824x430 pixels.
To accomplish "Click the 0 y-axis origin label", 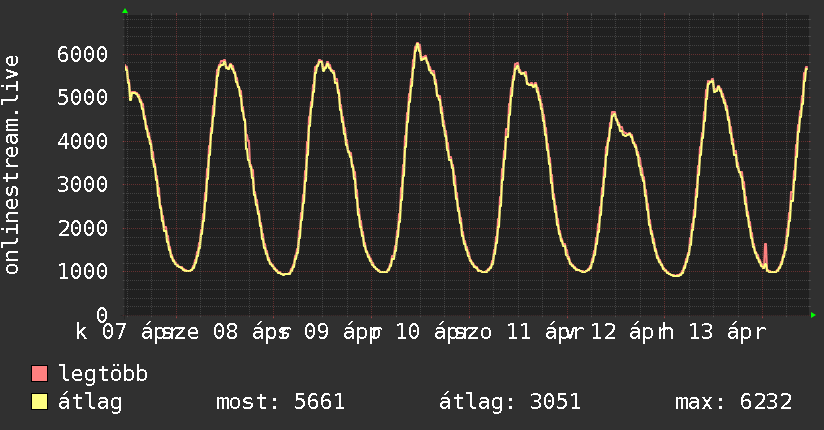I will tap(101, 315).
